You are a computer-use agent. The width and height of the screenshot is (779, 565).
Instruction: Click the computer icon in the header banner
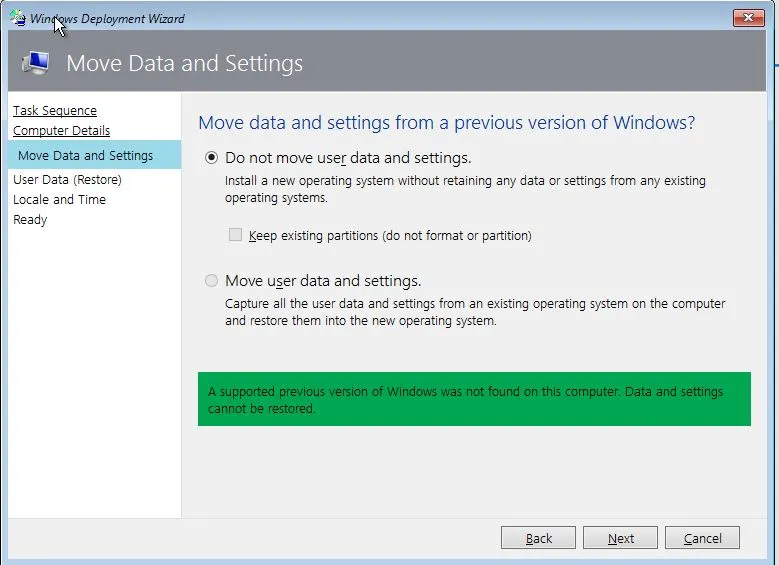coord(36,63)
